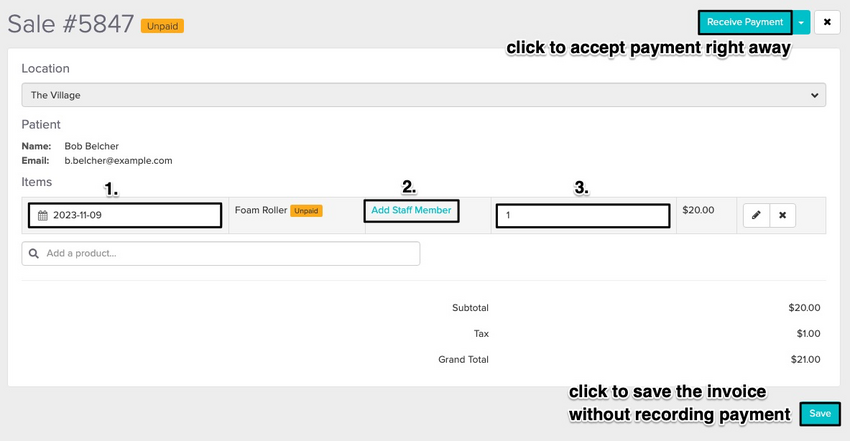
Task: Remove the Foam Roller item with the X icon
Action: point(782,215)
